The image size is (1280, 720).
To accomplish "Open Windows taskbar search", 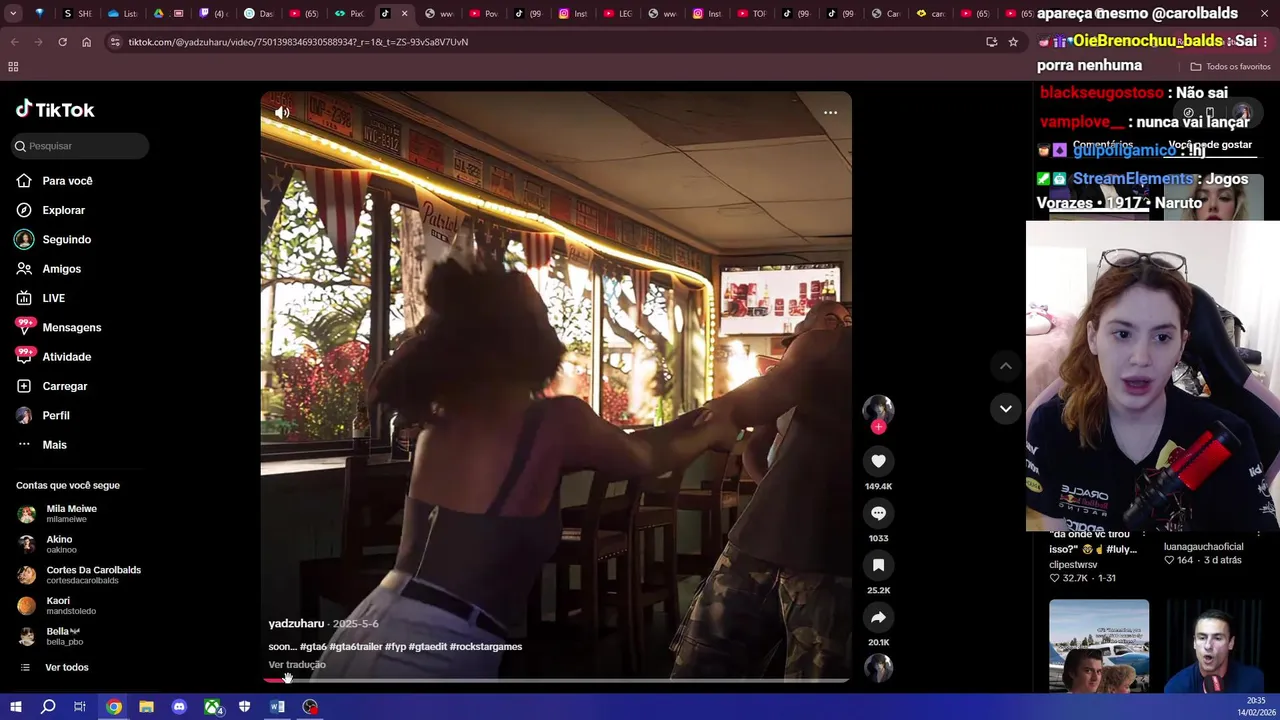I will pyautogui.click(x=48, y=707).
